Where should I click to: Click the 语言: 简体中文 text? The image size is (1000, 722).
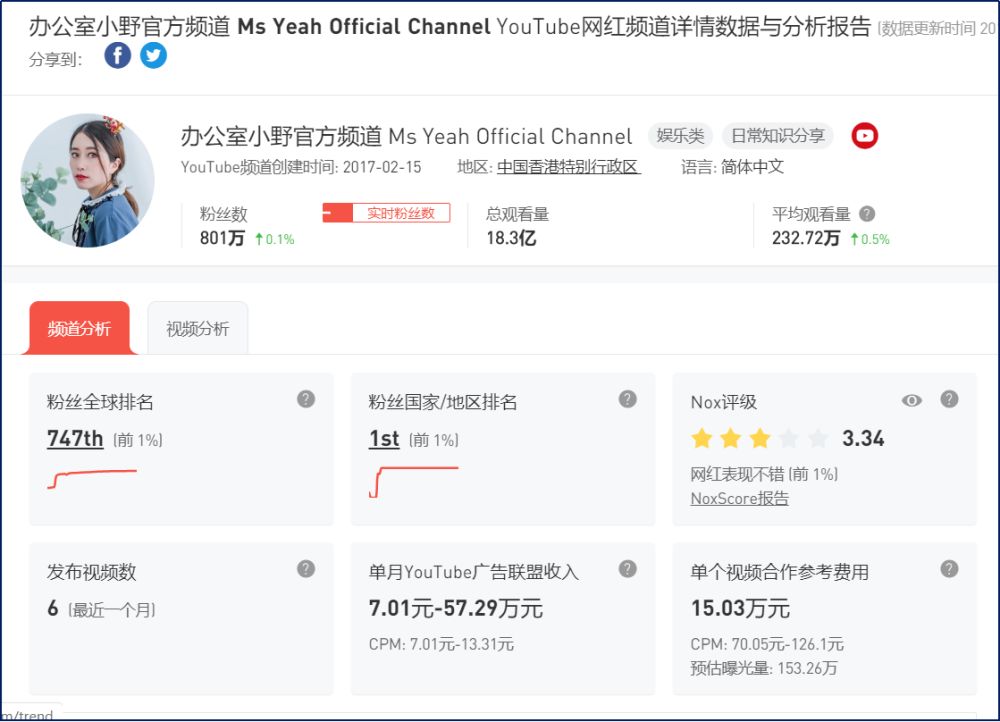(732, 167)
